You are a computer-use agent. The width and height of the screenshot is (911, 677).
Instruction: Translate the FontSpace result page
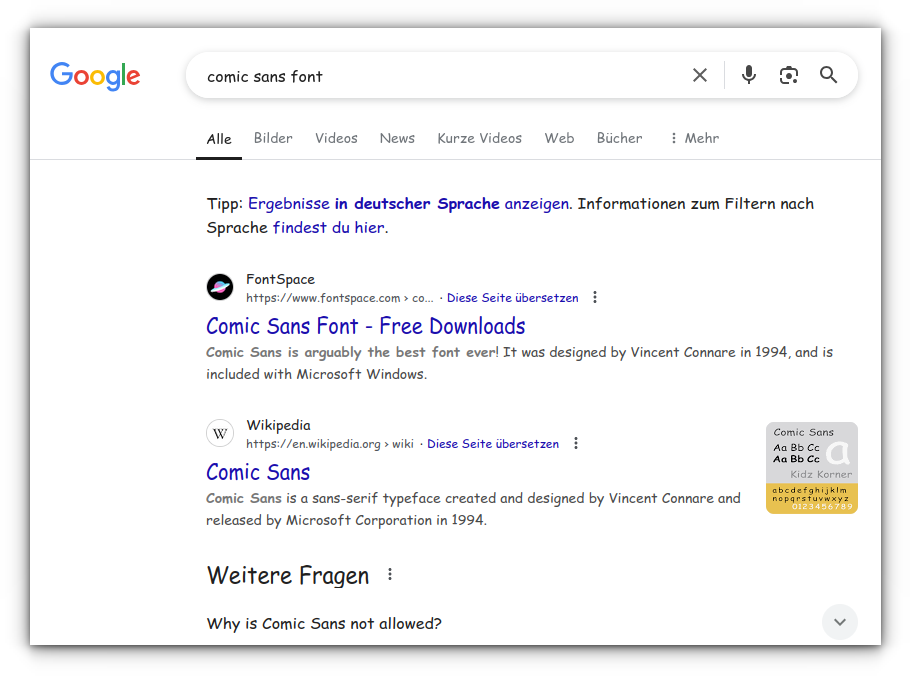512,298
